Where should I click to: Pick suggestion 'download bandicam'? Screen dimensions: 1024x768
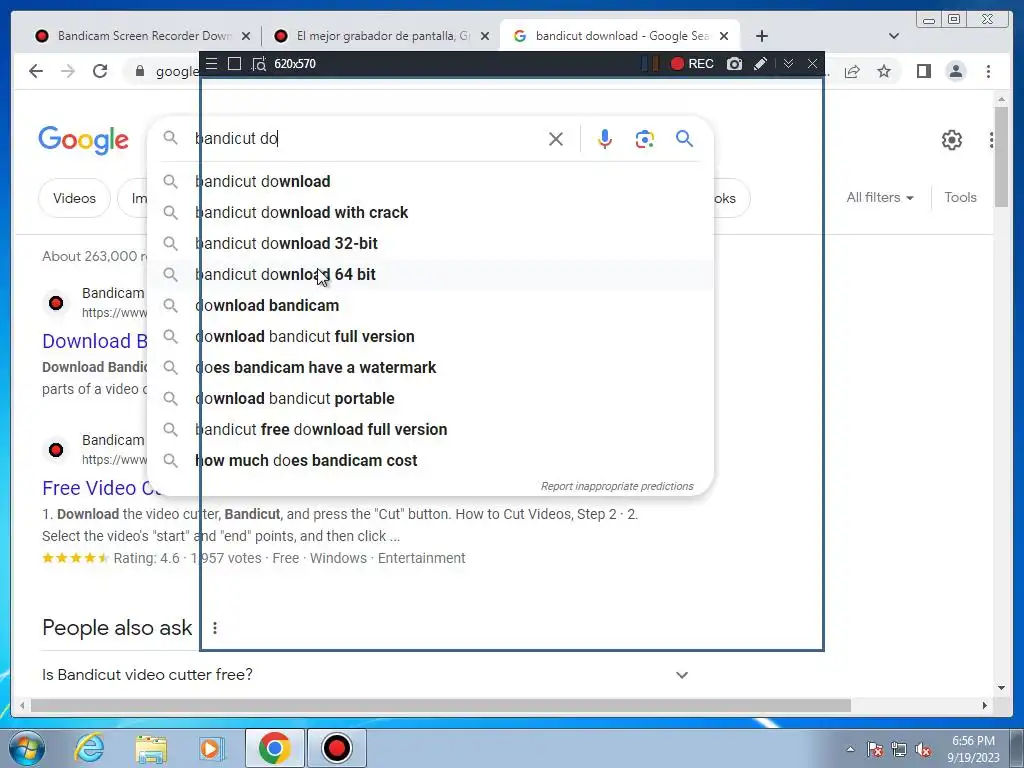click(x=431, y=306)
